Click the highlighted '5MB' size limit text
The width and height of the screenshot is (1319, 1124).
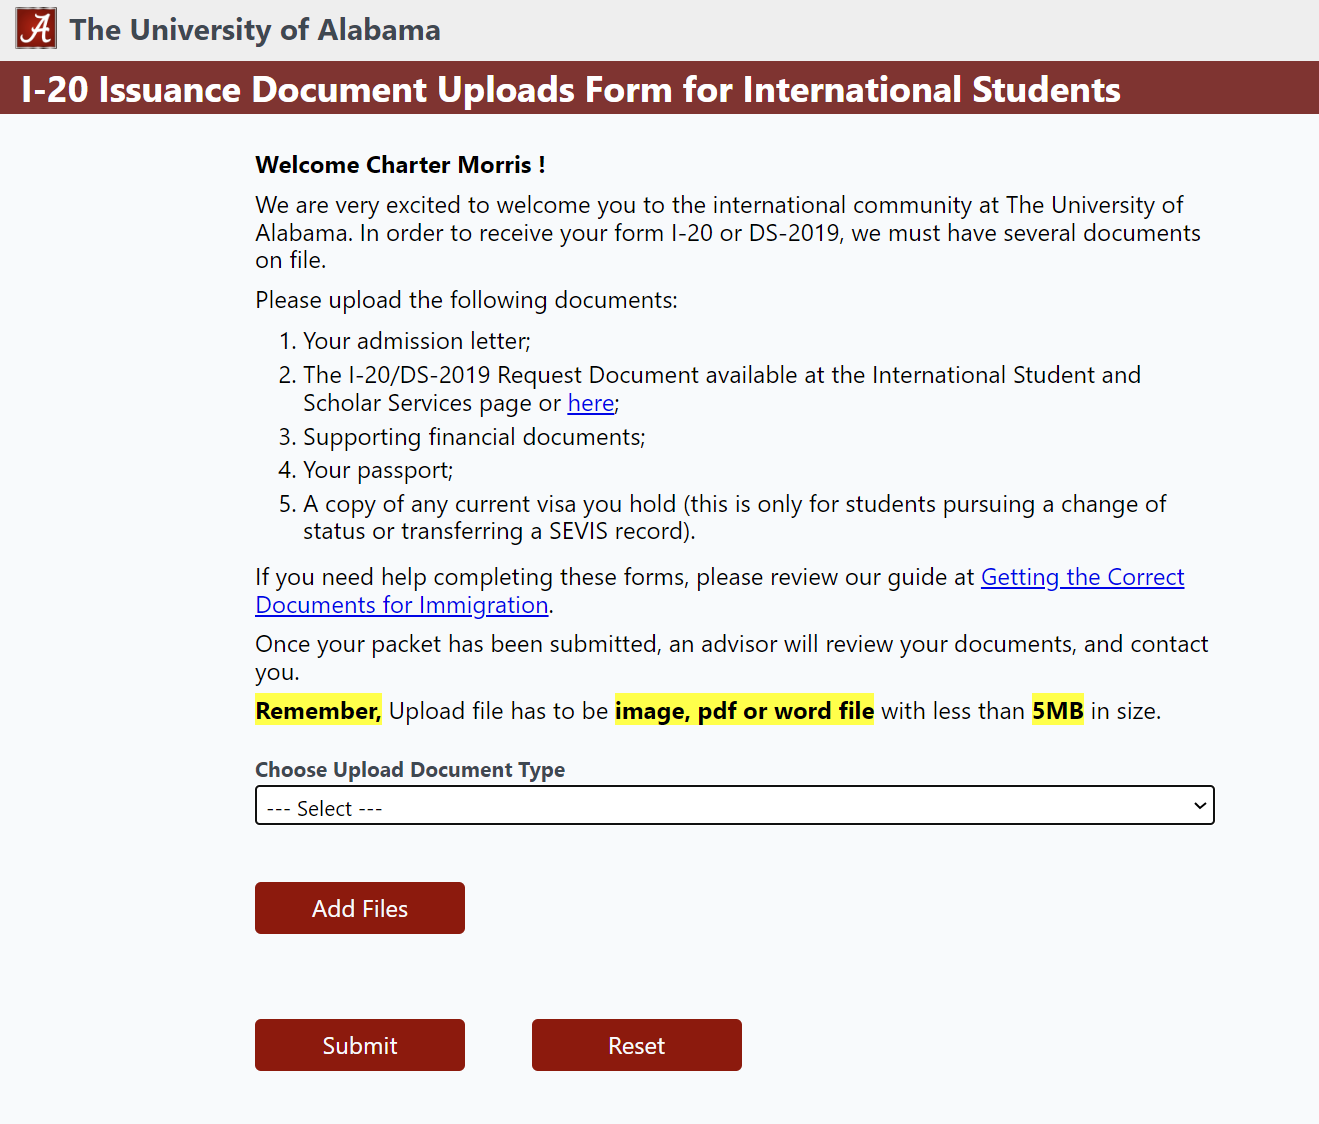(1057, 710)
